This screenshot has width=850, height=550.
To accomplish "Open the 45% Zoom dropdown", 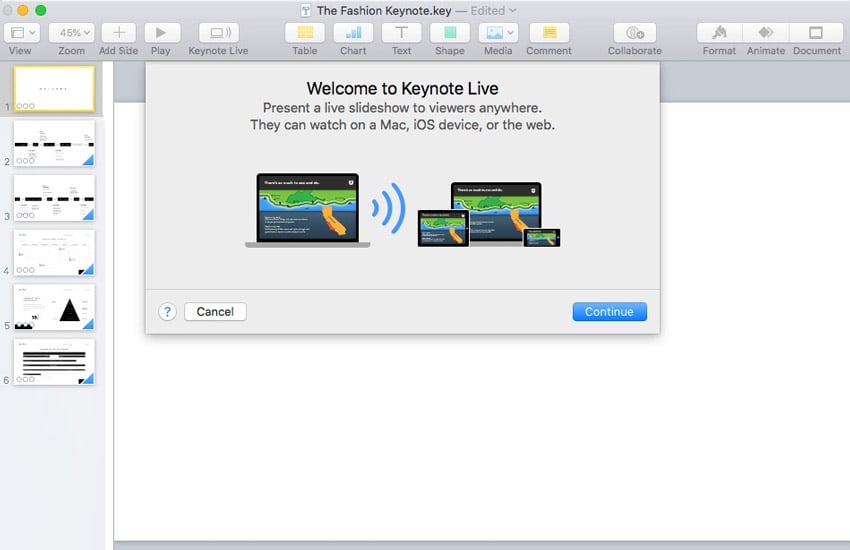I will (71, 32).
